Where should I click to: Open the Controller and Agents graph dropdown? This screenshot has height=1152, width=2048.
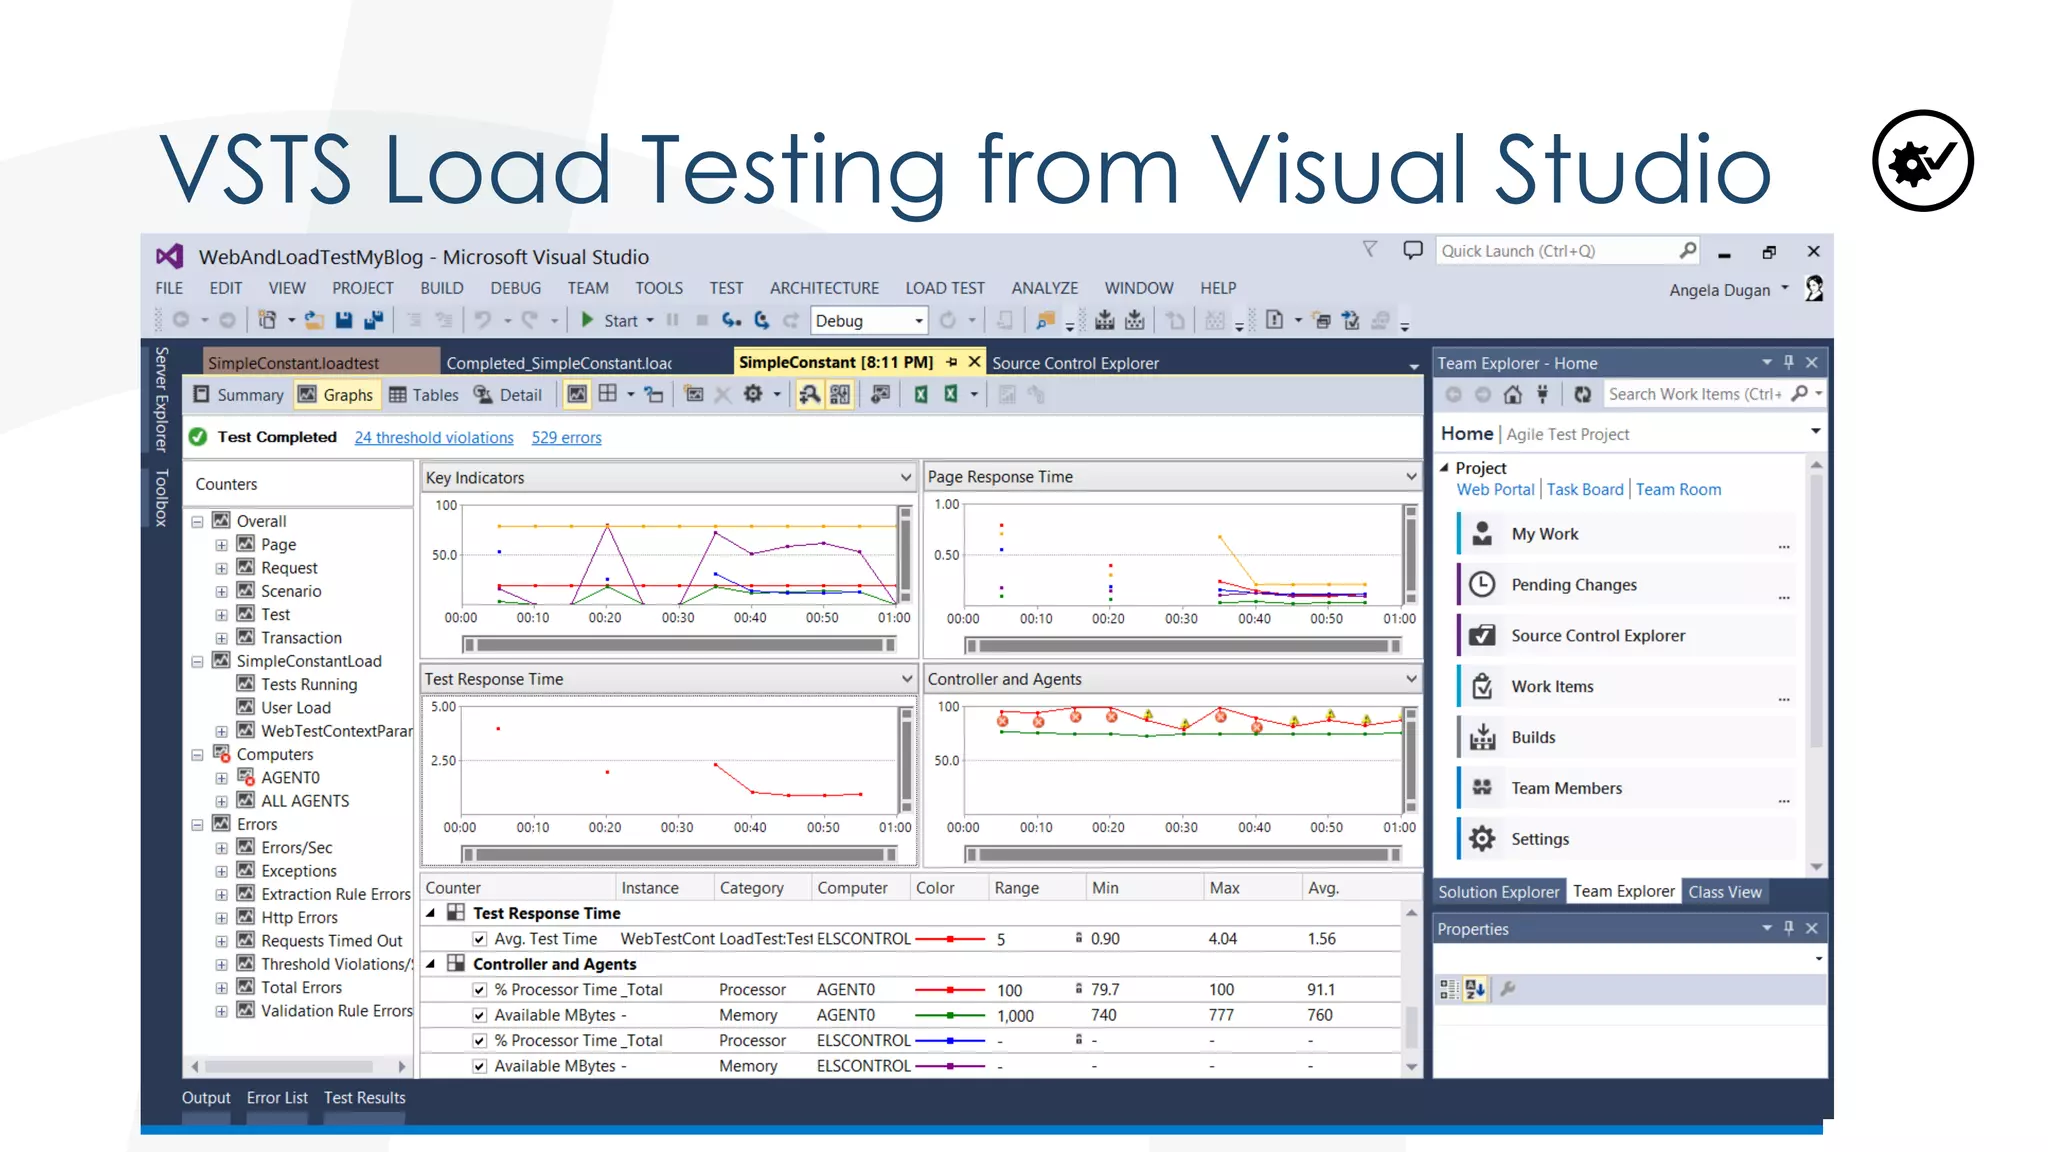coord(1411,679)
